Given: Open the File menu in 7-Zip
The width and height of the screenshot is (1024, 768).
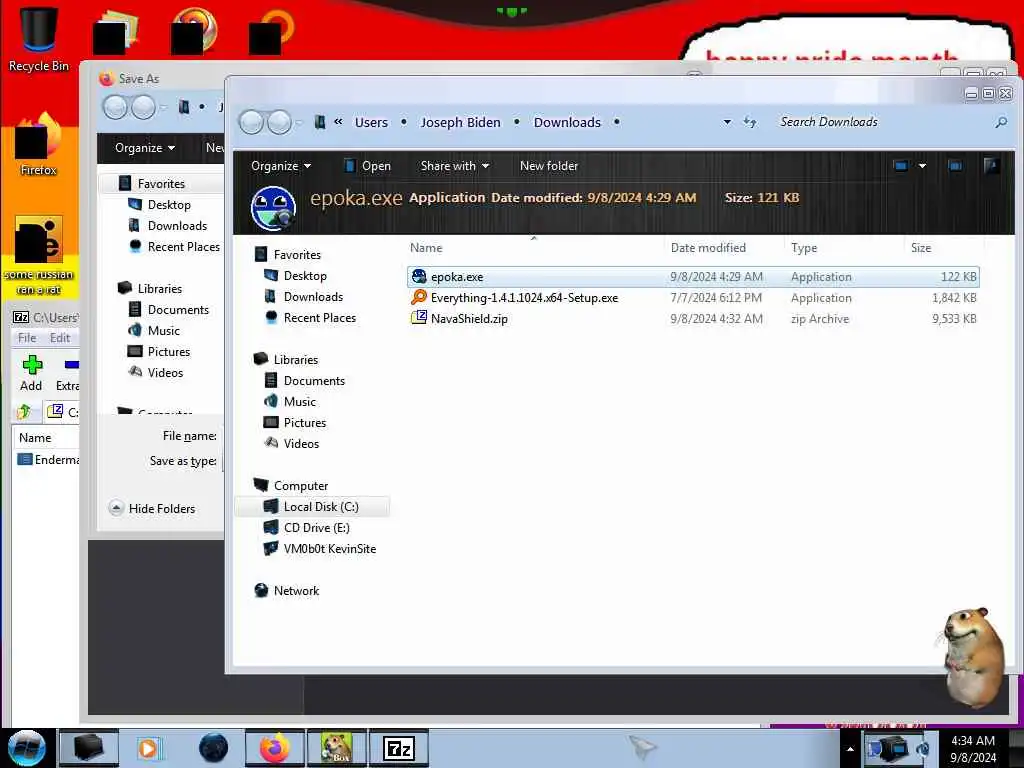Looking at the screenshot, I should click(x=27, y=338).
